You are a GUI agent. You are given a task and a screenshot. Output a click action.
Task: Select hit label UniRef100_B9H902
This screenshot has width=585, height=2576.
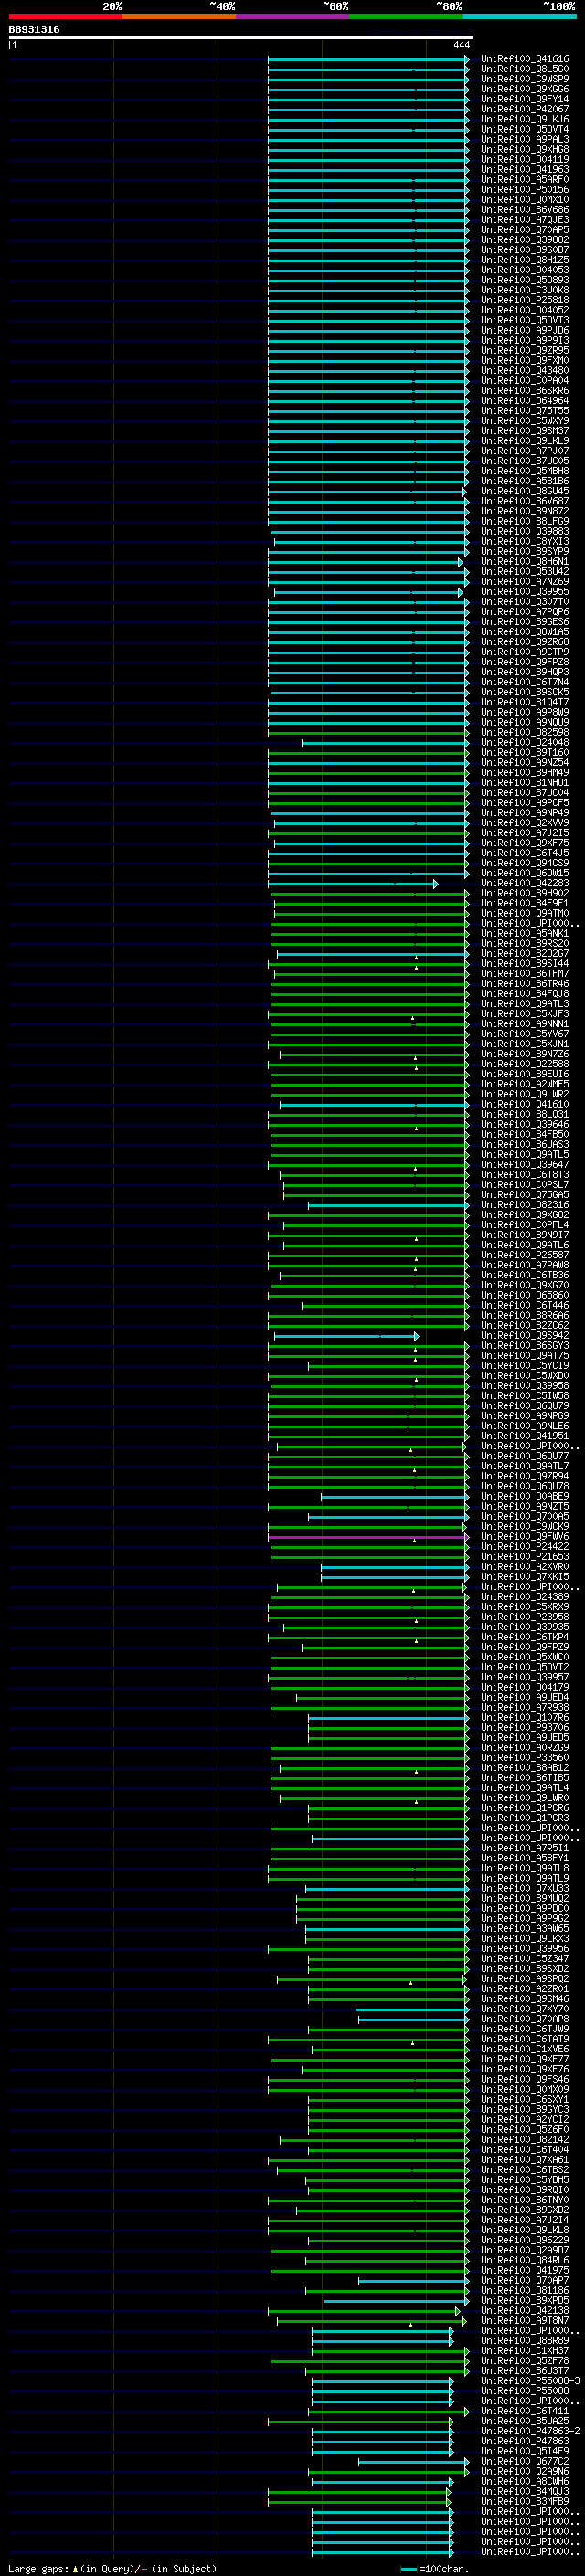click(524, 894)
